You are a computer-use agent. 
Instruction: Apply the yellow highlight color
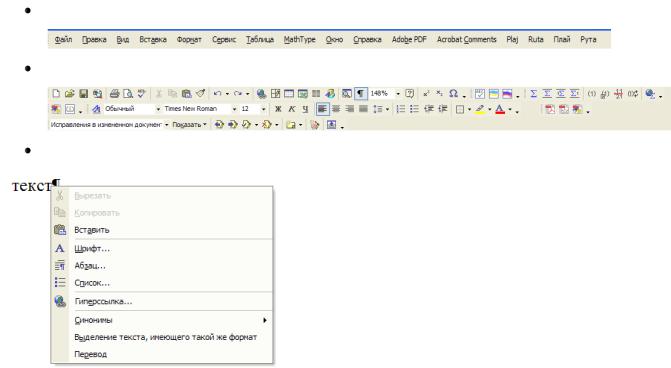click(480, 109)
